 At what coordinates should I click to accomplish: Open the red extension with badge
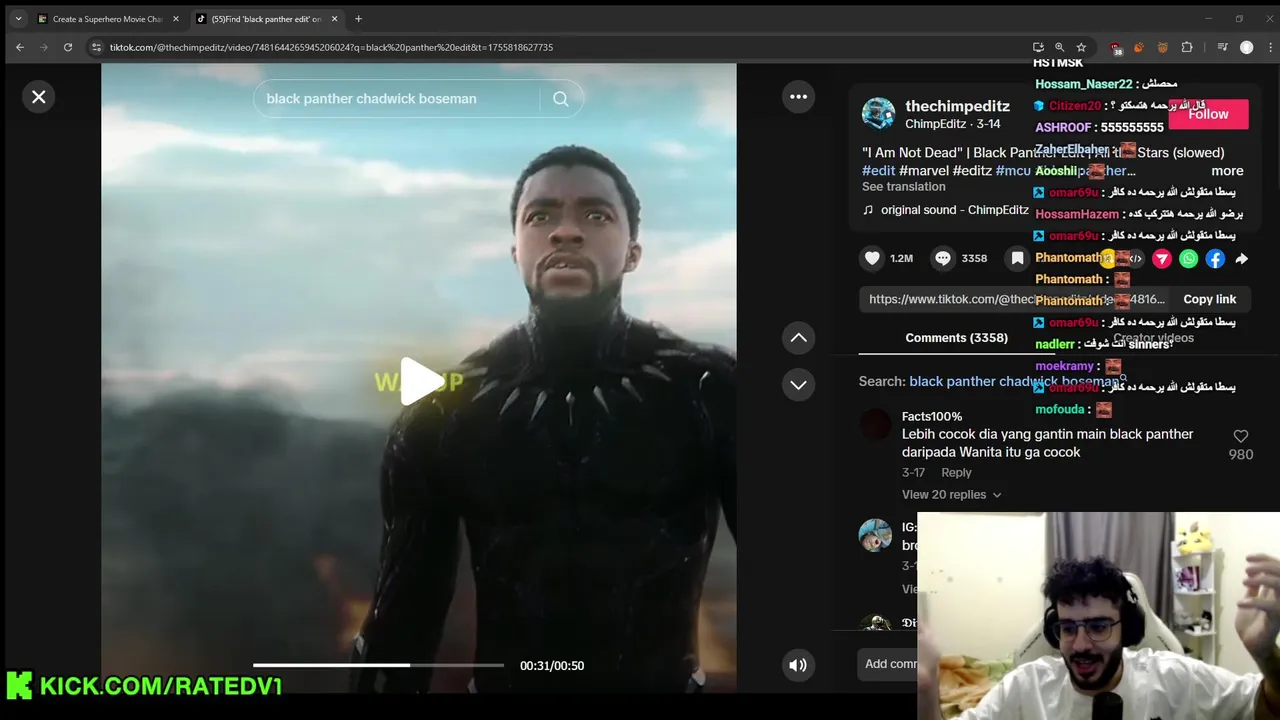1115,47
